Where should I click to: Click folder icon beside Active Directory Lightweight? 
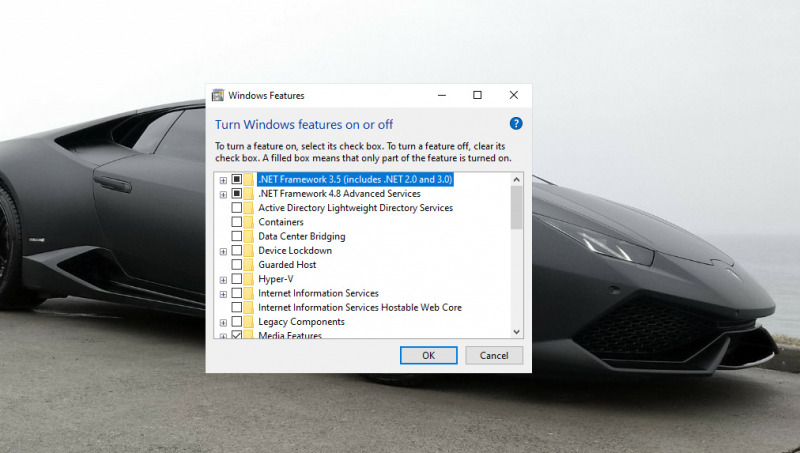[x=248, y=208]
